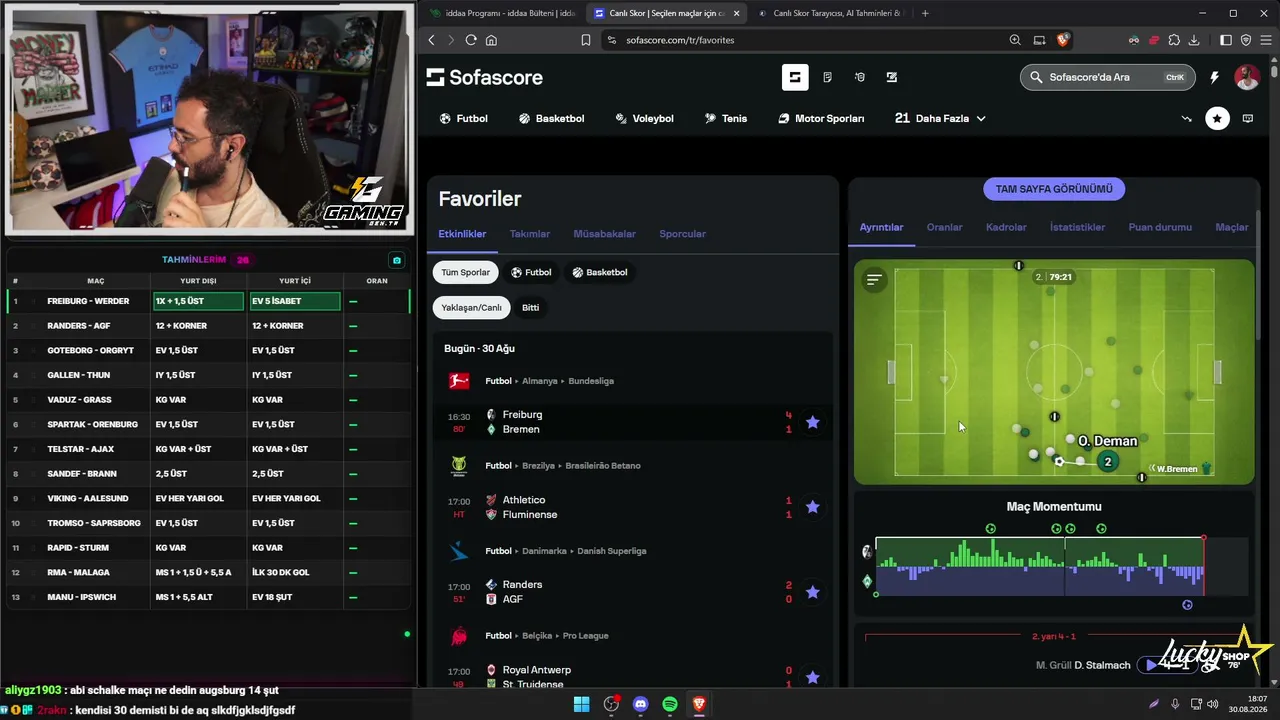Click the Bremen goal marker below momentum graph
This screenshot has width=1280, height=720.
point(1187,605)
